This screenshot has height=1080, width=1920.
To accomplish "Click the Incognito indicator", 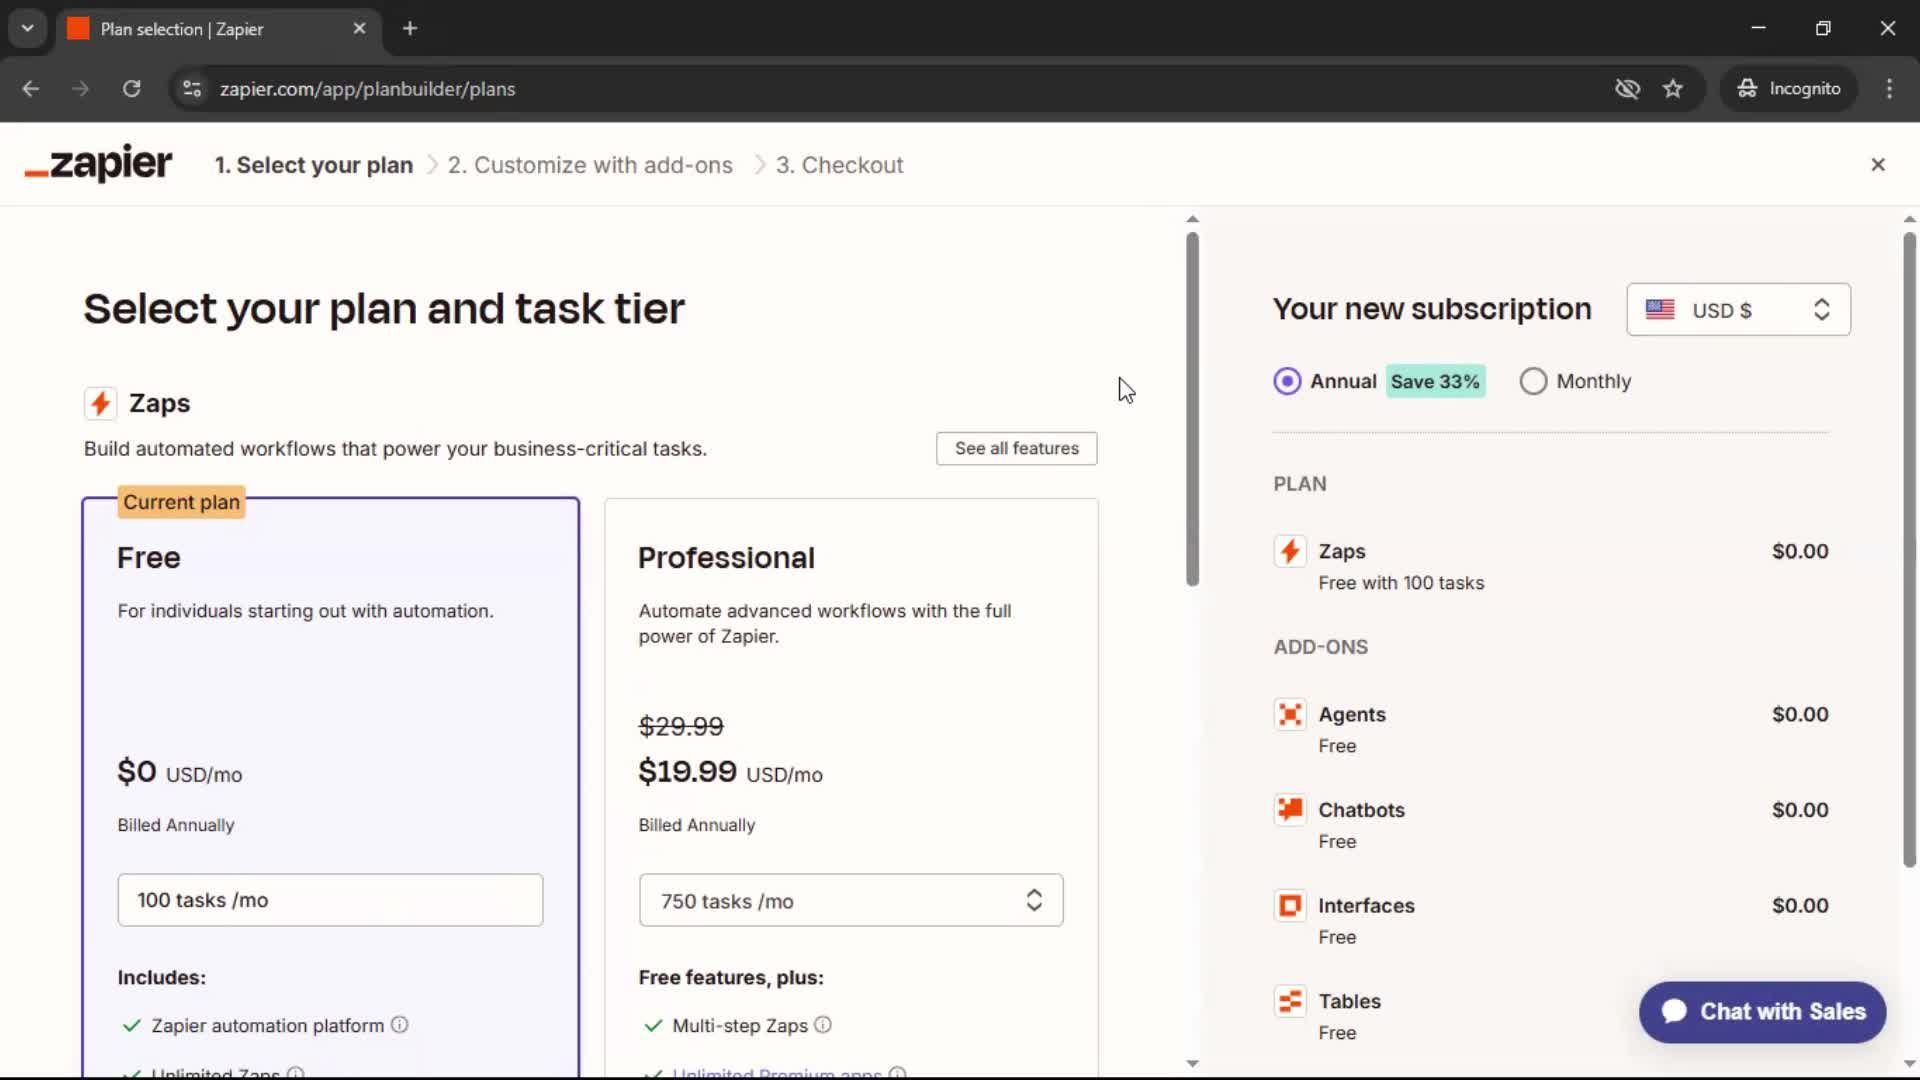I will pos(1789,89).
